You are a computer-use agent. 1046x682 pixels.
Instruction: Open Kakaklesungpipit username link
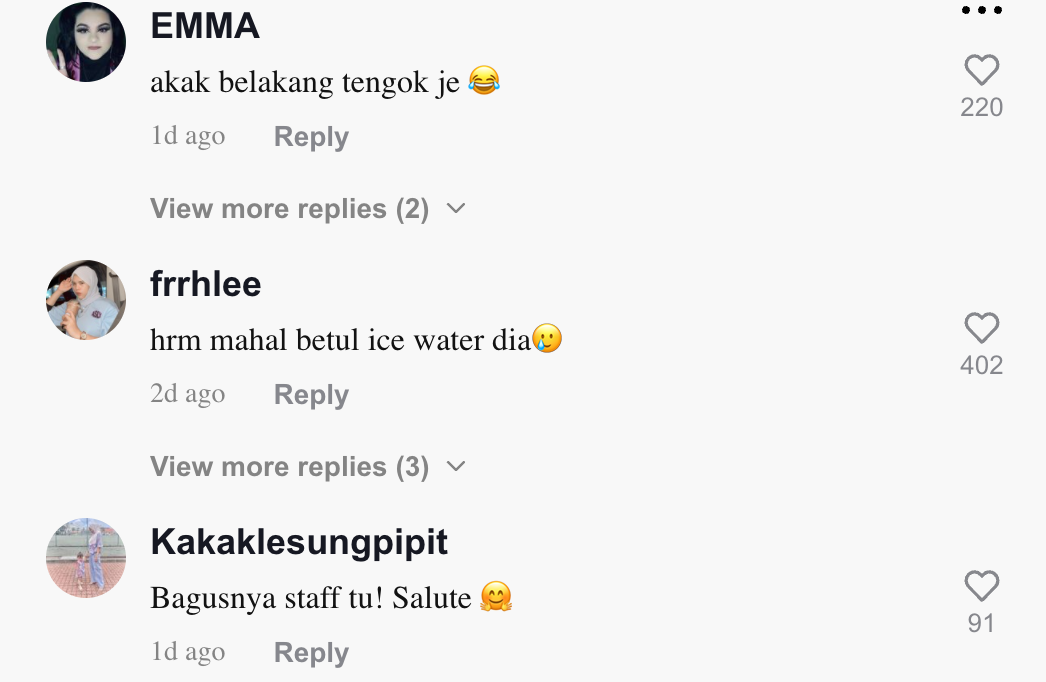pos(299,543)
